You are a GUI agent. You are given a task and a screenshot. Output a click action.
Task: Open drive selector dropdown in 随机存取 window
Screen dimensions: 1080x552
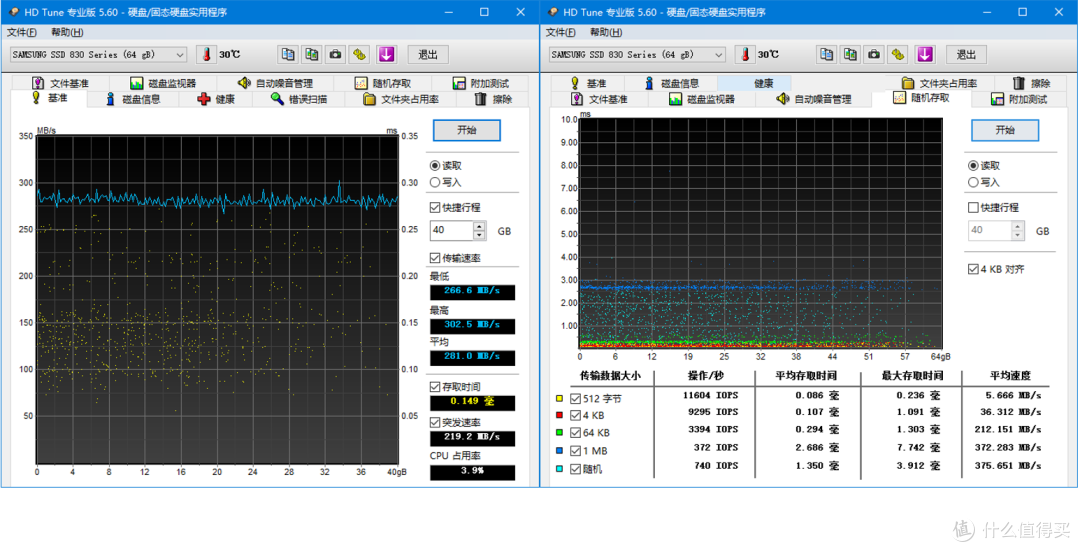pos(719,54)
